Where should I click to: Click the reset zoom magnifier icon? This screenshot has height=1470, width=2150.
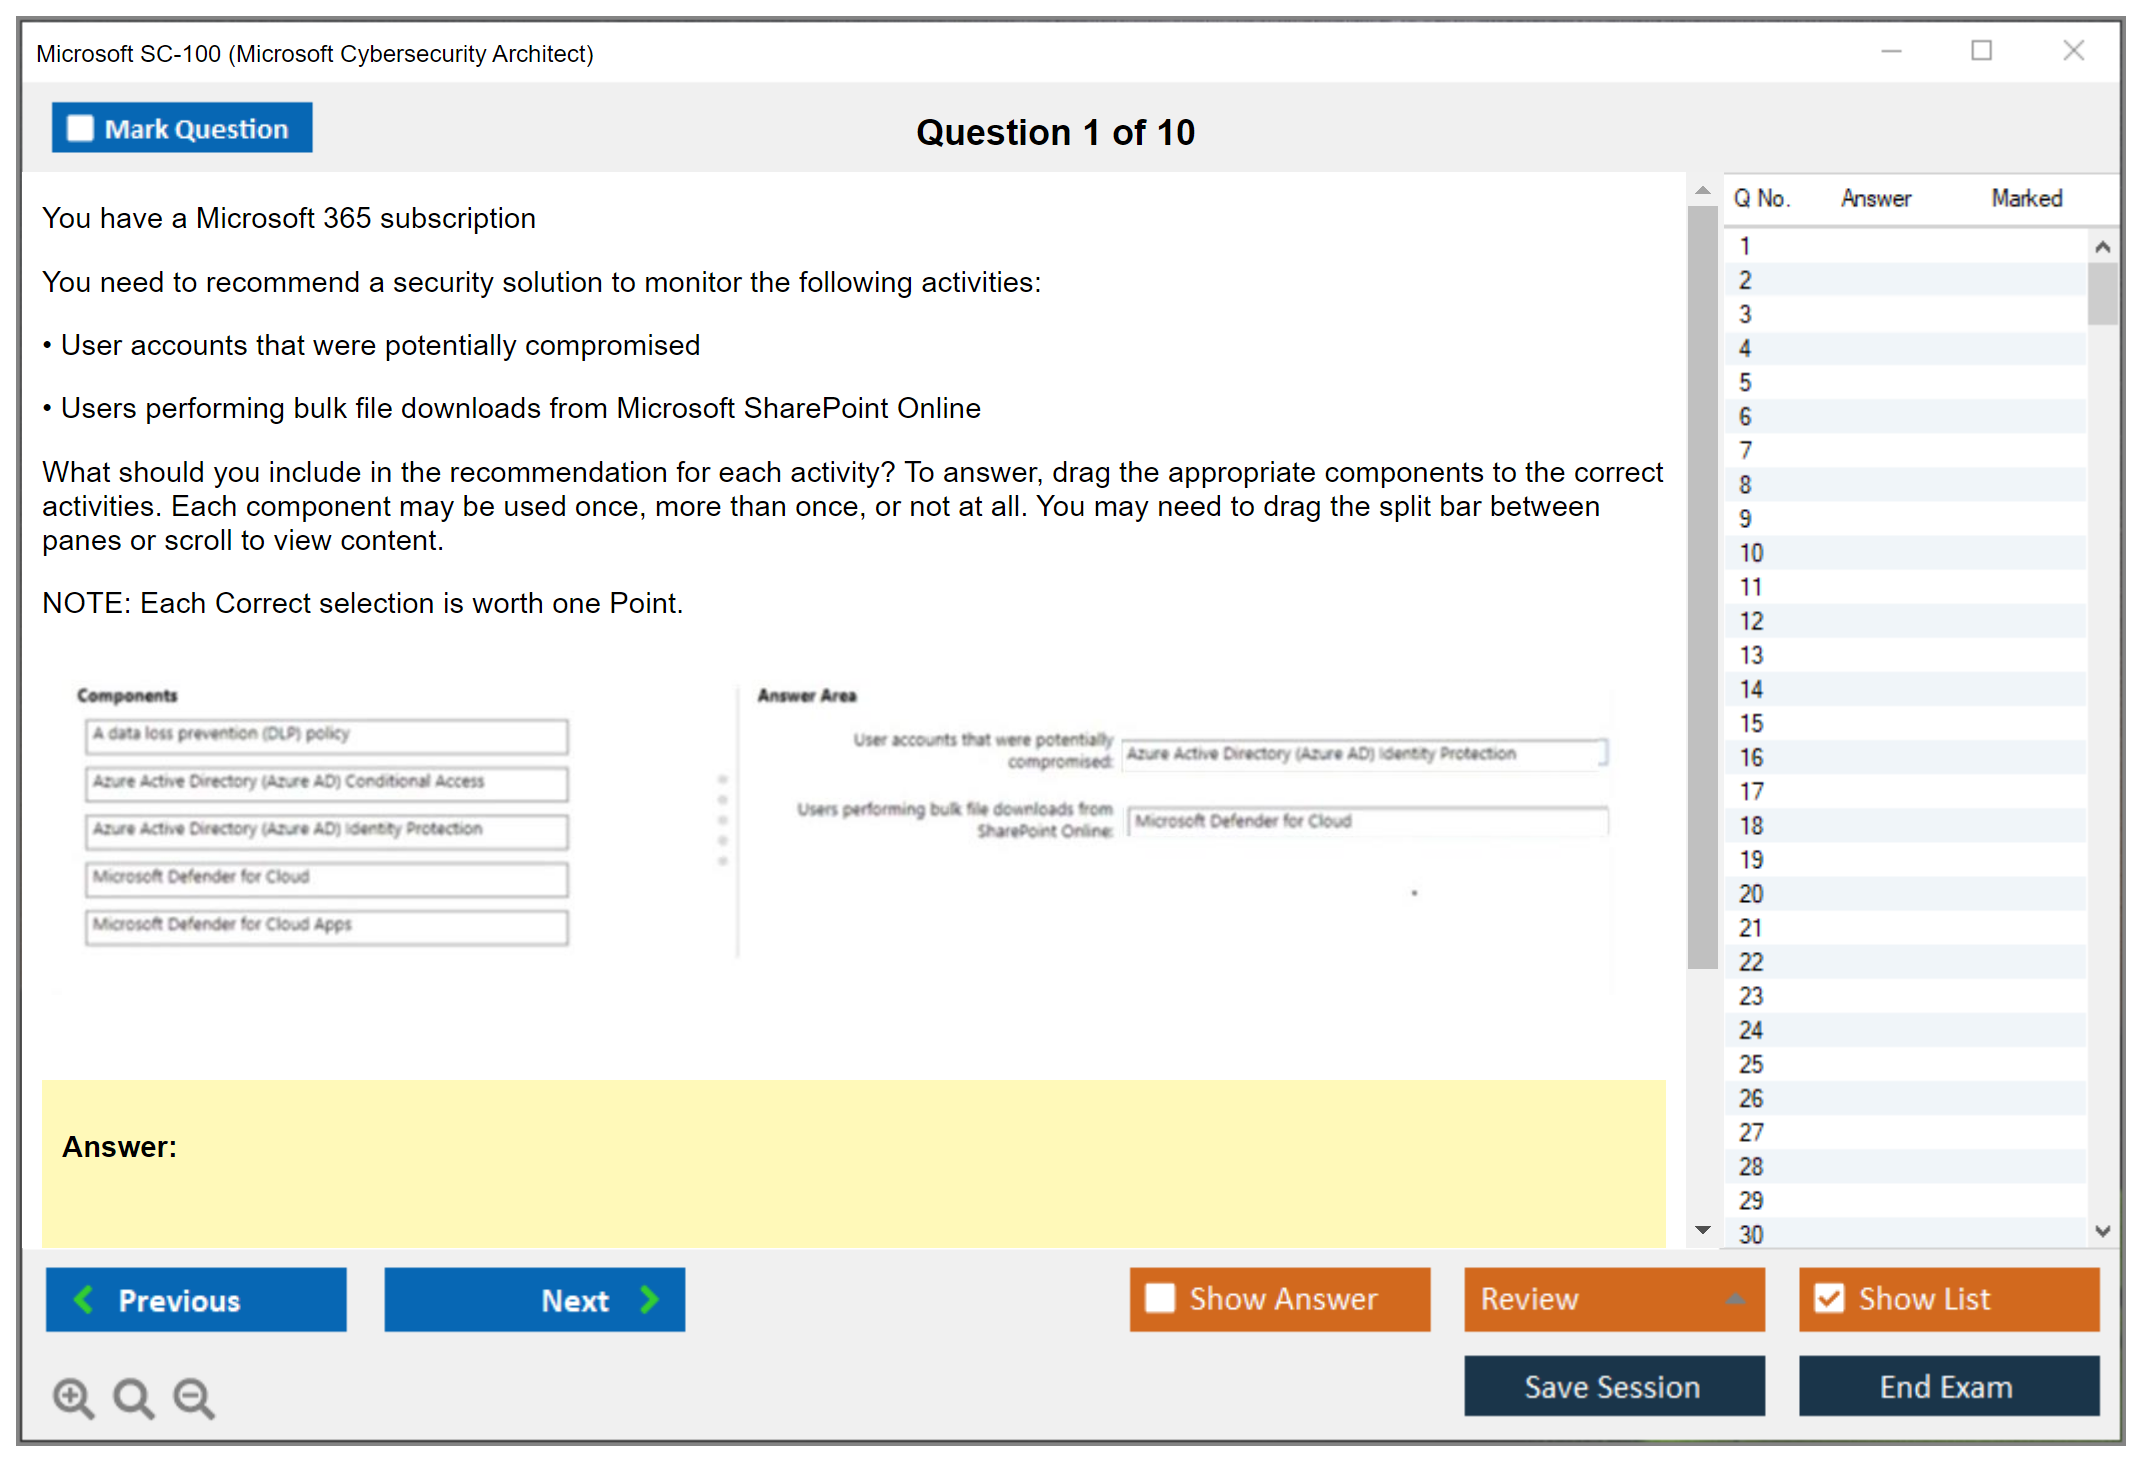tap(133, 1397)
